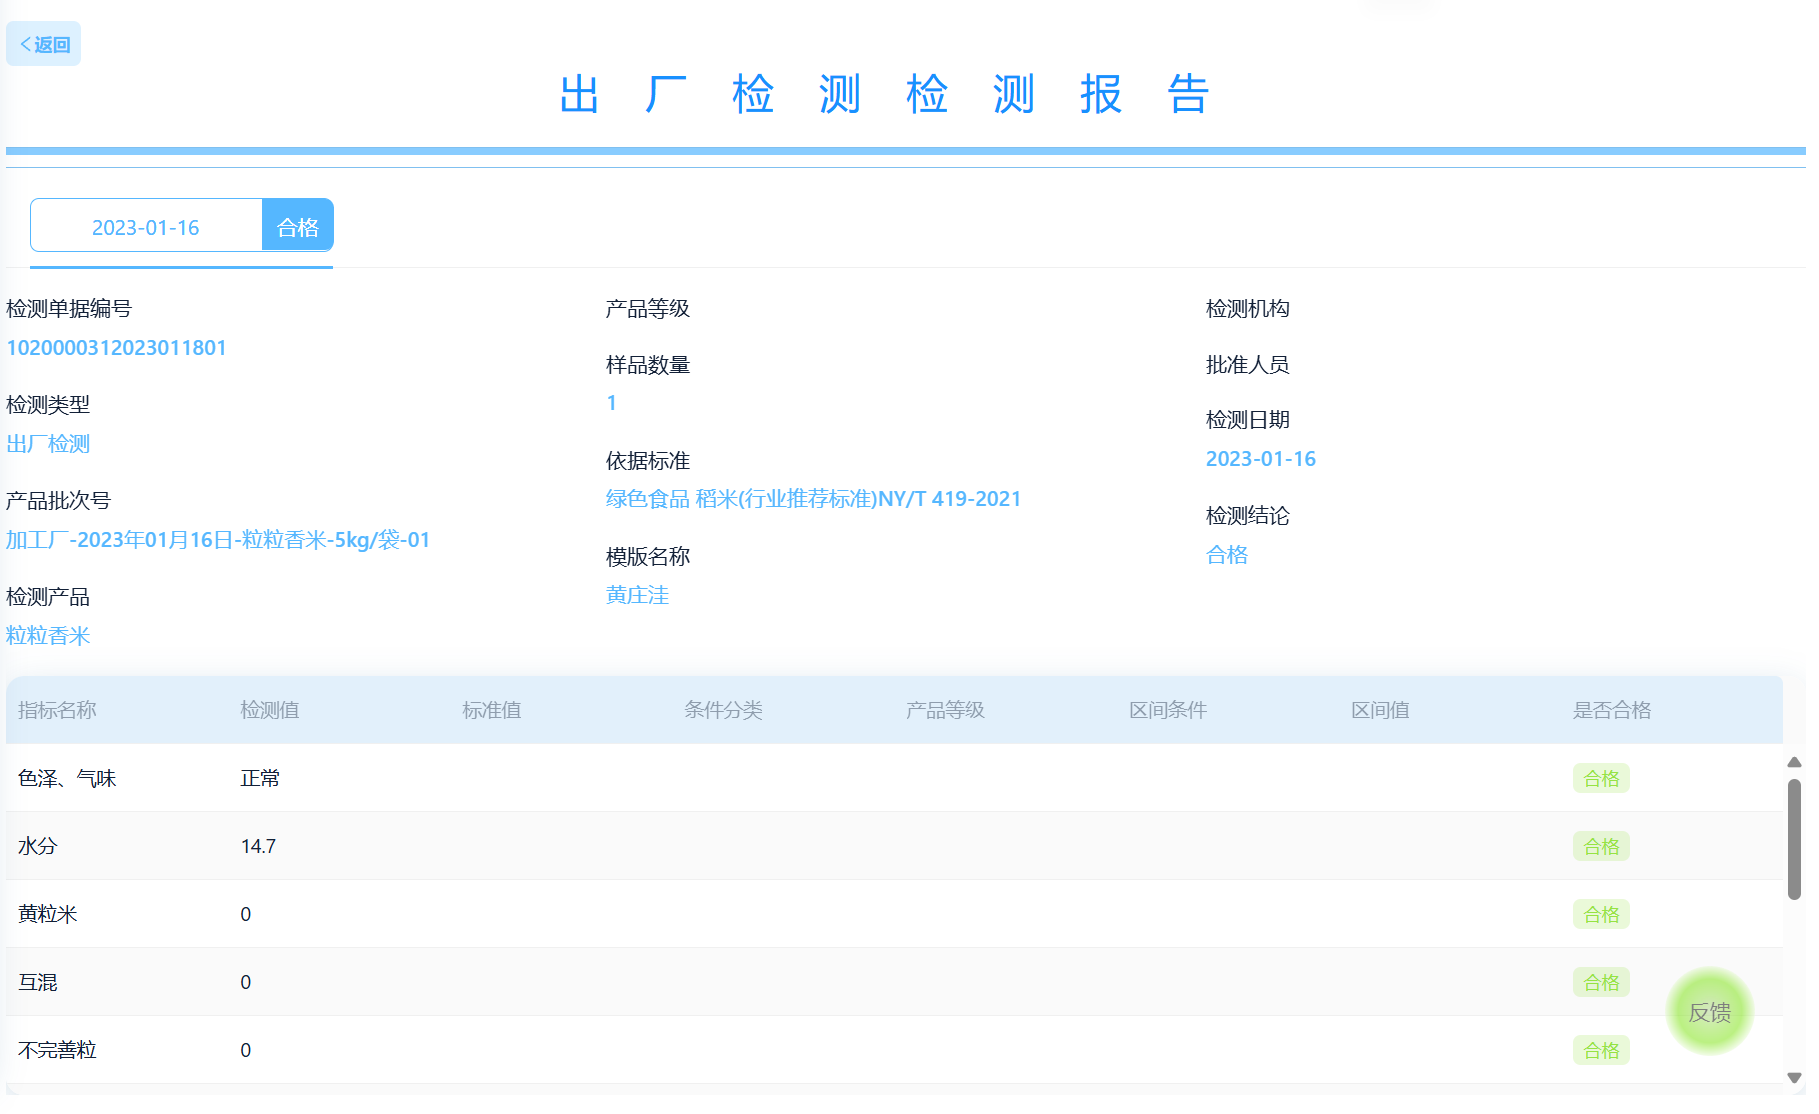Click the 合格 tag in 水分 row

[1601, 846]
